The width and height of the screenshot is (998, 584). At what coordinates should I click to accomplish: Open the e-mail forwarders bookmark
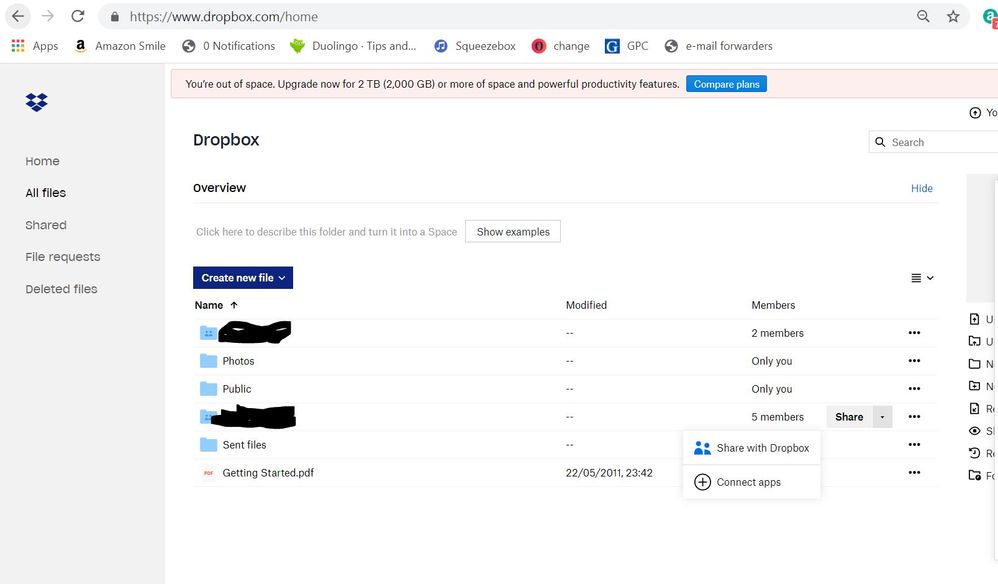point(719,46)
